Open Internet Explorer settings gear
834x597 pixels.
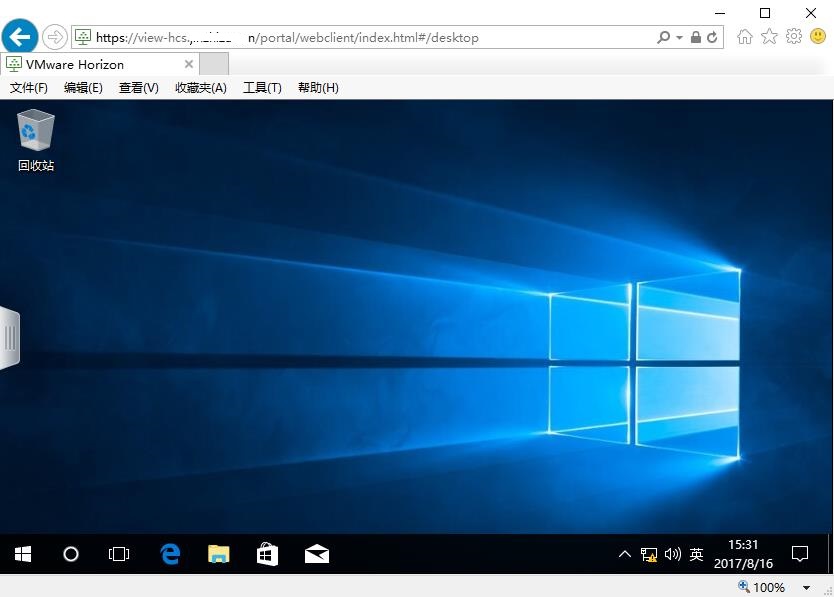tap(794, 36)
